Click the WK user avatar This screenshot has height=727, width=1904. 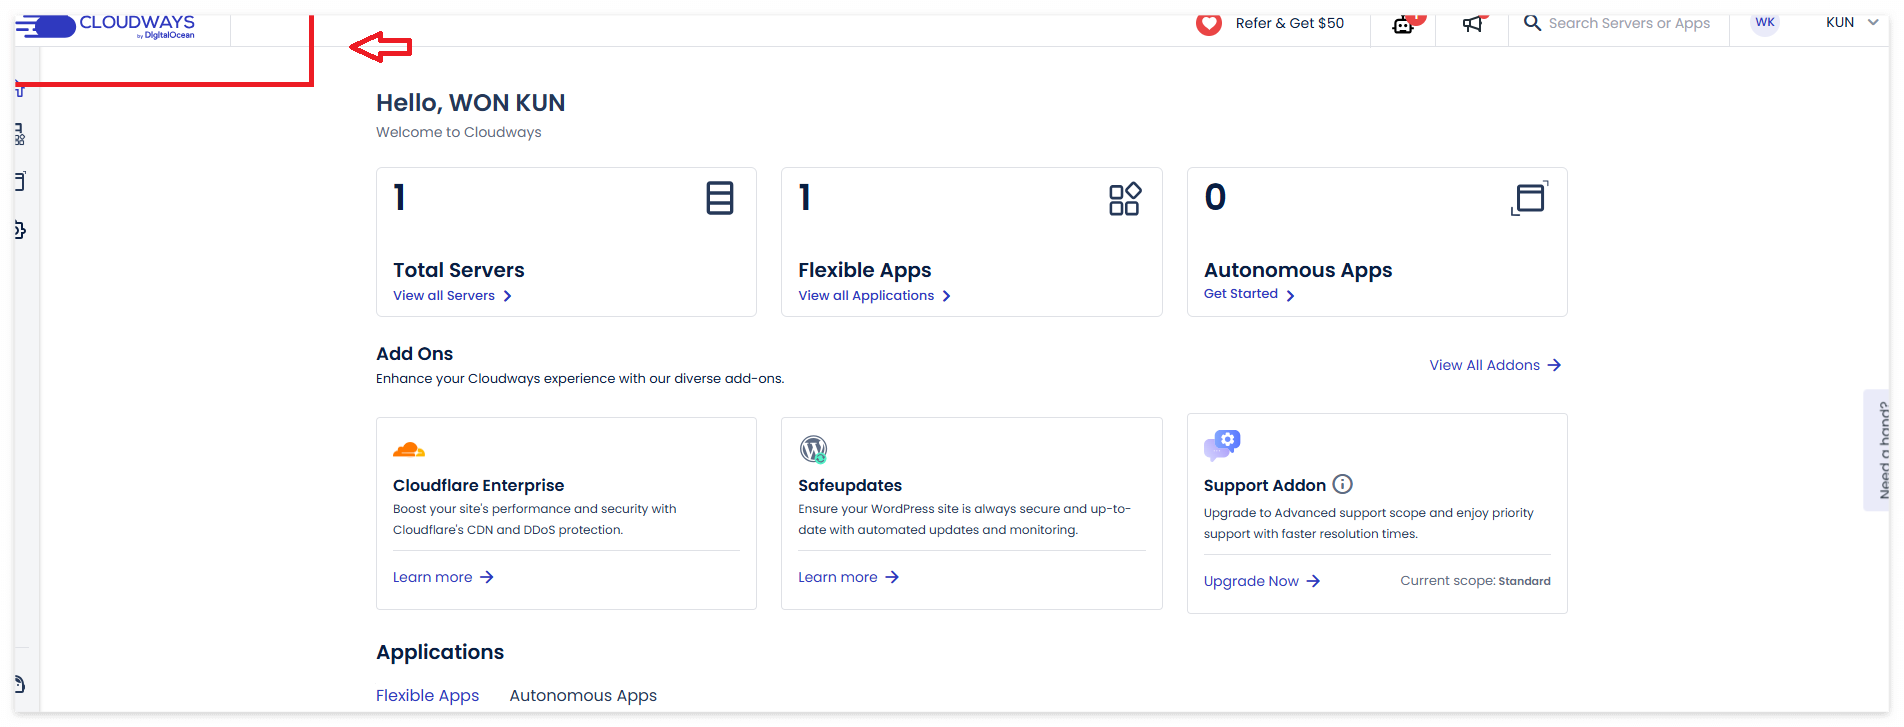coord(1765,23)
